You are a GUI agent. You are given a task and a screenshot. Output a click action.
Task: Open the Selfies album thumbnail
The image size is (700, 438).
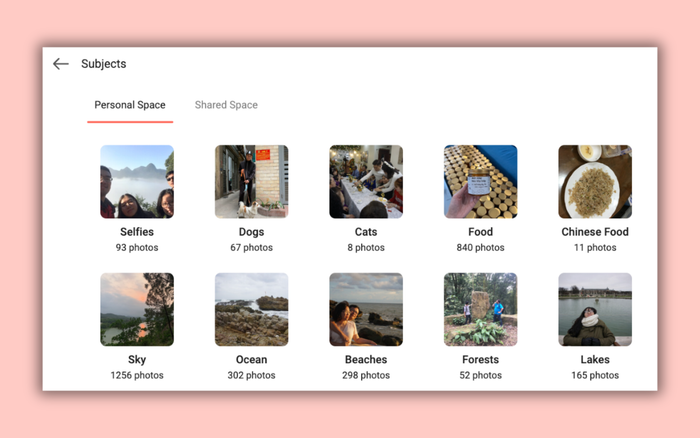pyautogui.click(x=137, y=182)
